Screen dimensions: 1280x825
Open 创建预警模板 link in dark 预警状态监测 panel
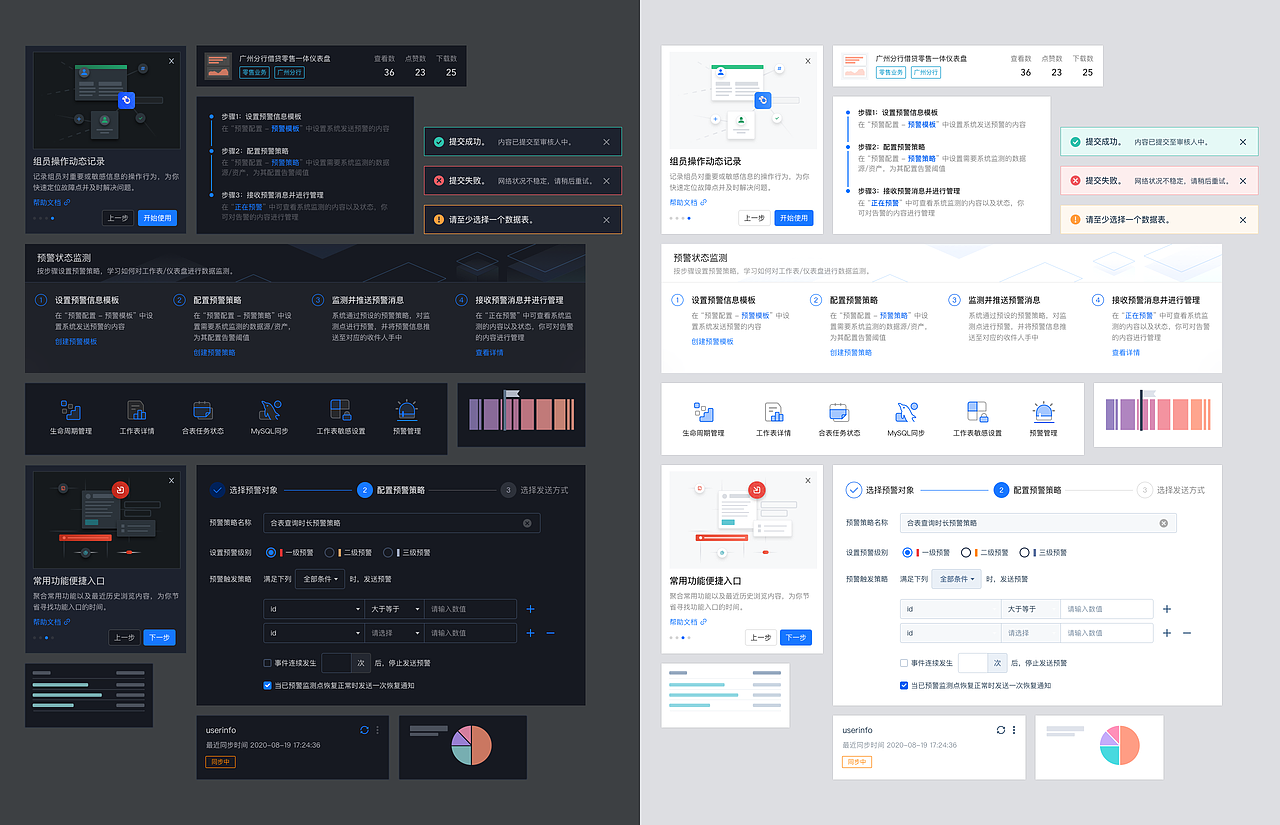(x=76, y=342)
